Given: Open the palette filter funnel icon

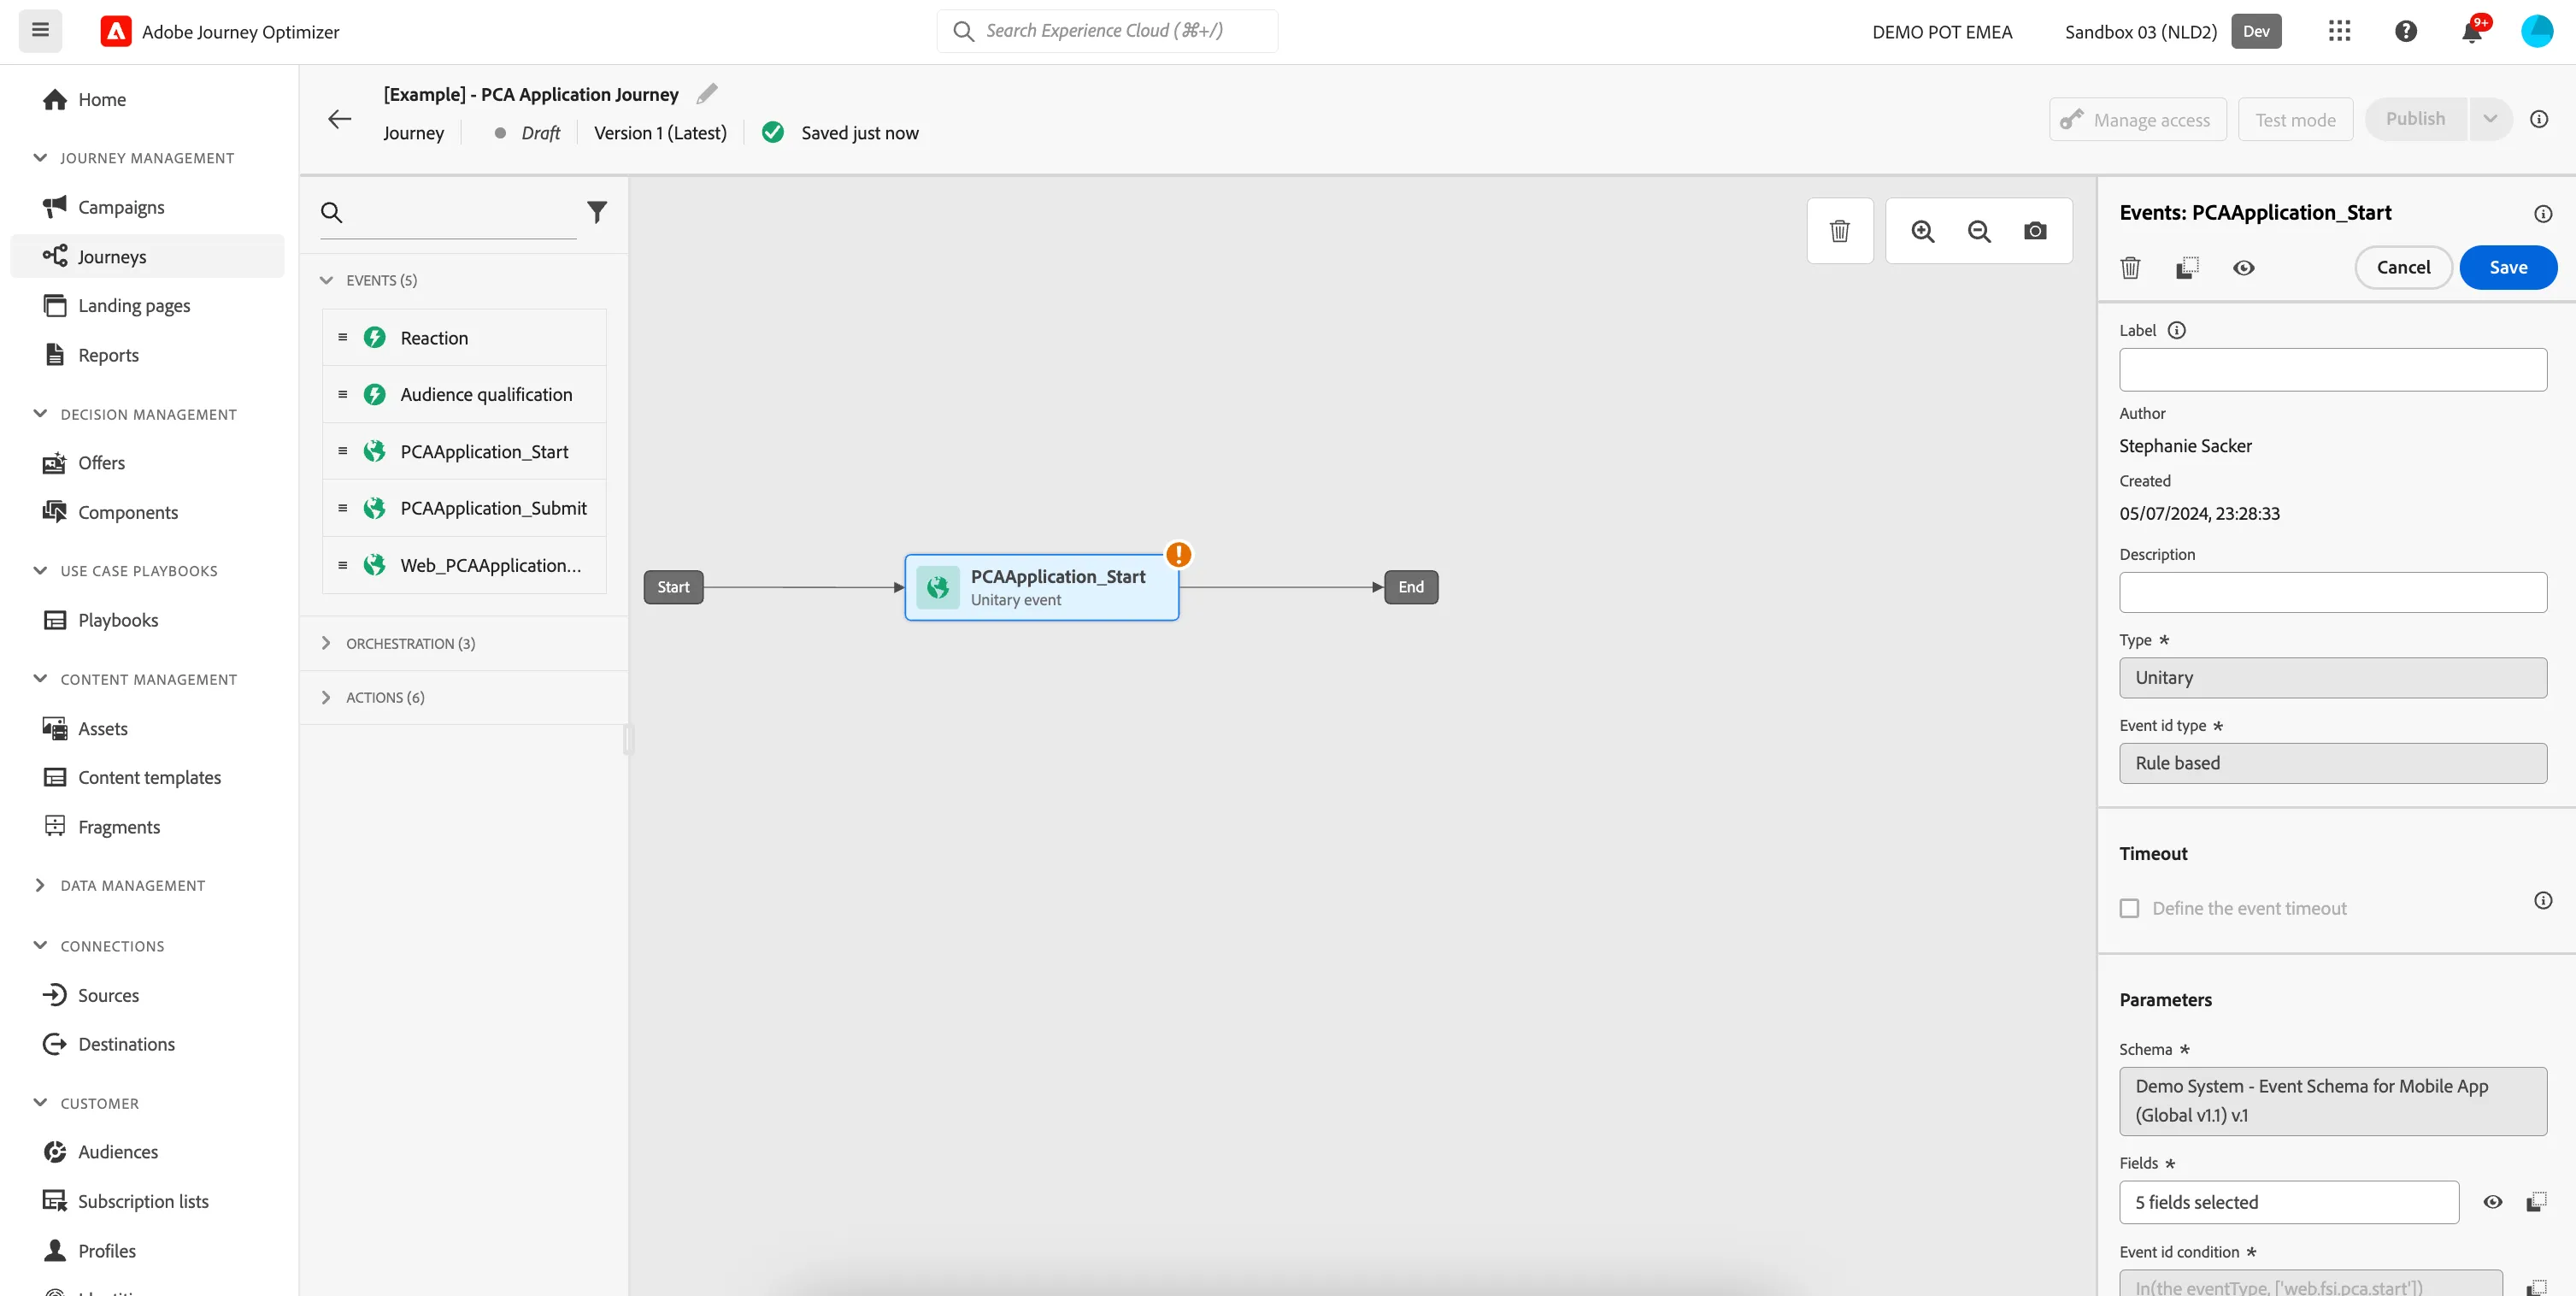Looking at the screenshot, I should 596,212.
